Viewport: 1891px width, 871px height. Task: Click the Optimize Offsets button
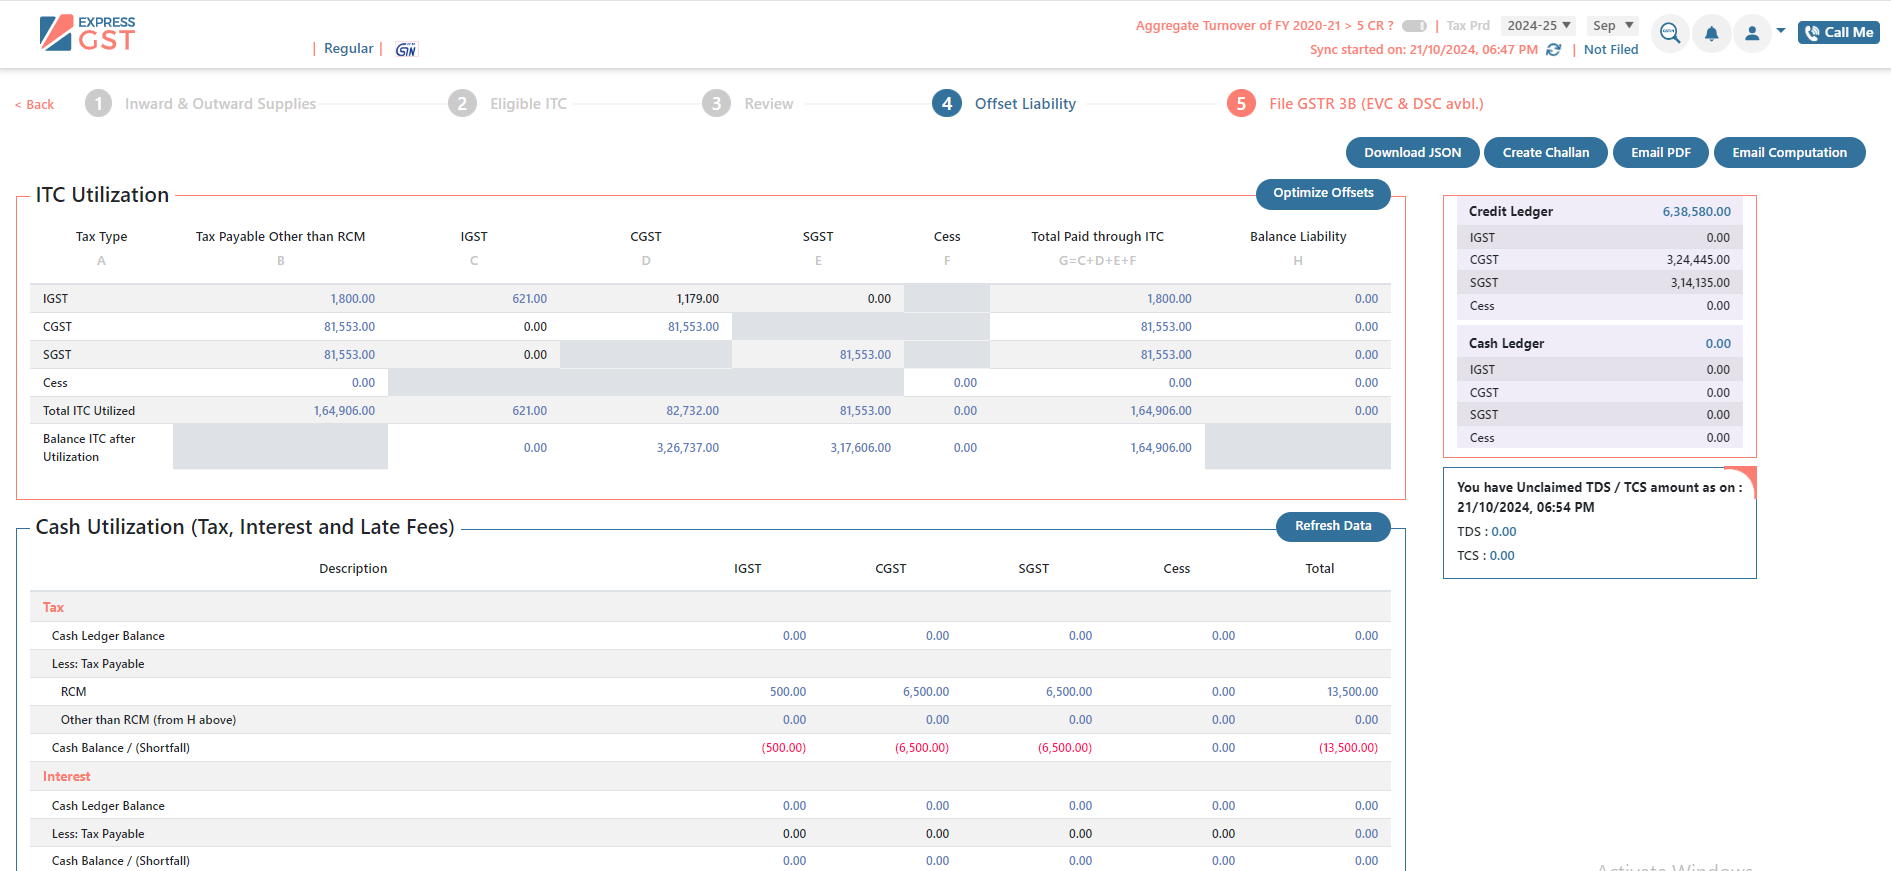pyautogui.click(x=1323, y=193)
